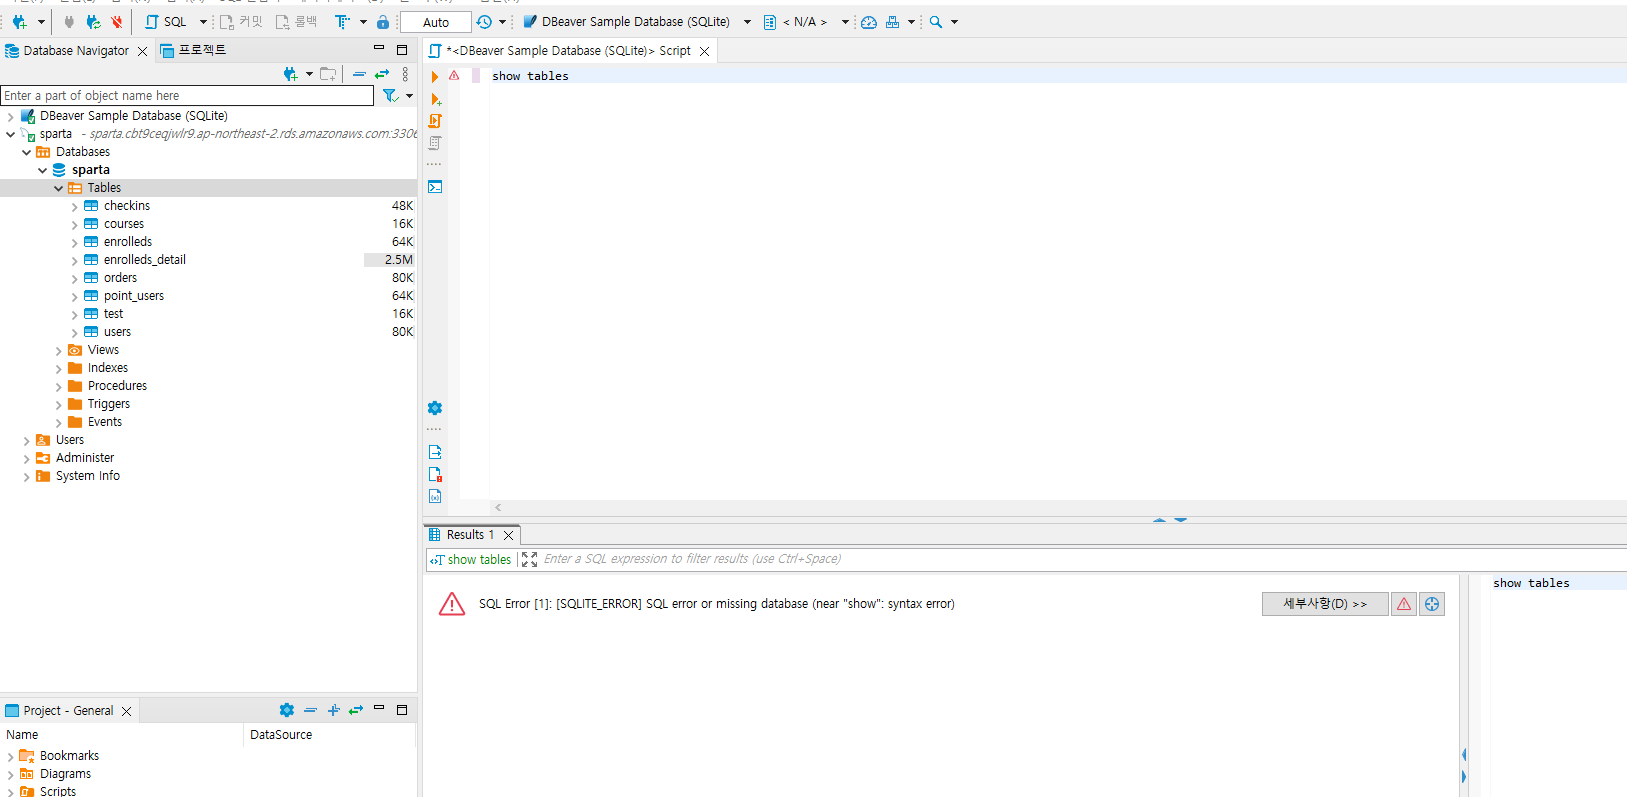Click the show variables panel icon
This screenshot has width=1627, height=797.
click(435, 496)
